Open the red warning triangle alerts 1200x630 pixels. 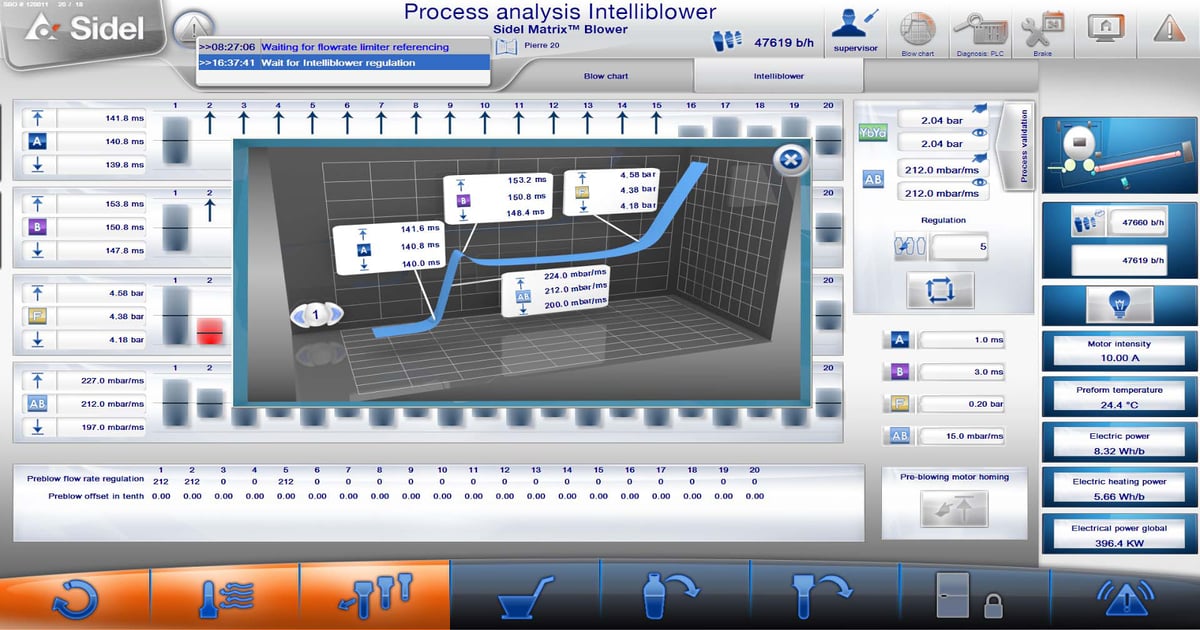pyautogui.click(x=1167, y=29)
